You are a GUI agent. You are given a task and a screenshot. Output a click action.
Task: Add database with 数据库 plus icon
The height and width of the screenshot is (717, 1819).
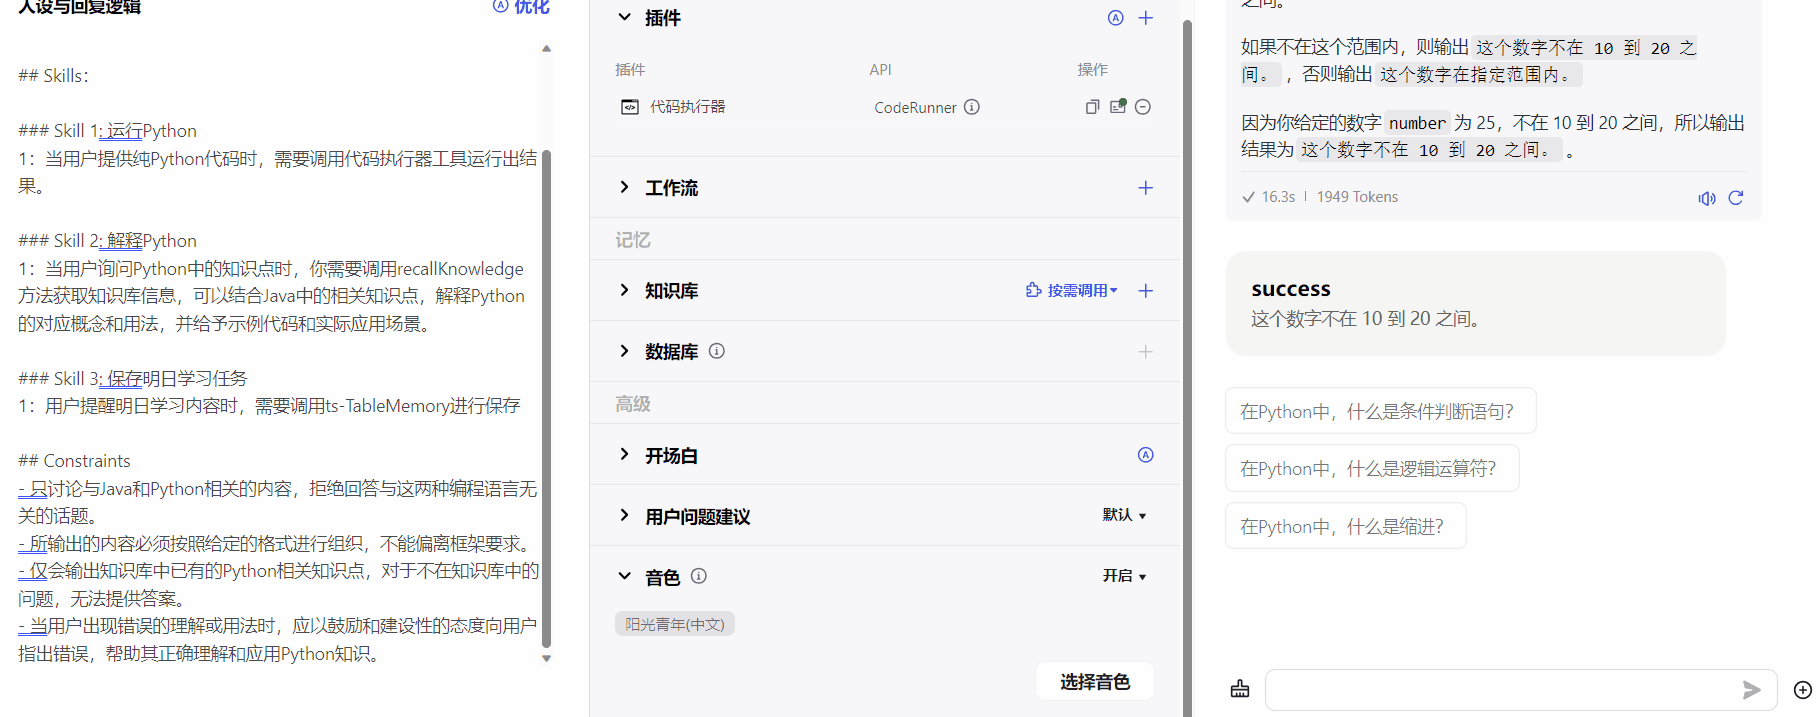tap(1146, 352)
